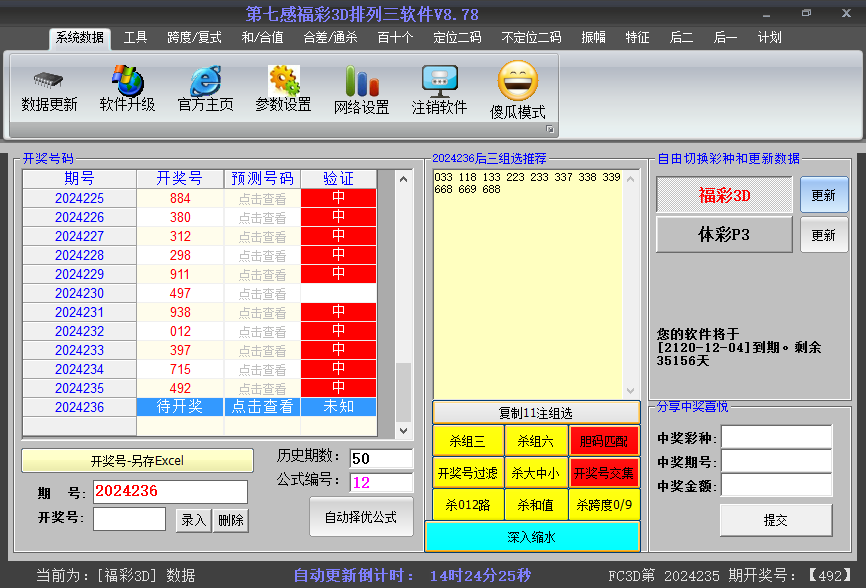Open the 后一 tab

pyautogui.click(x=725, y=38)
